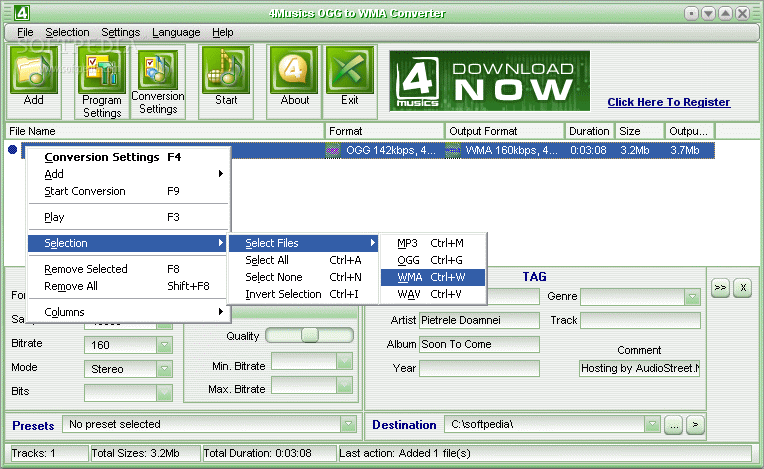Click the Size column header

coord(639,131)
